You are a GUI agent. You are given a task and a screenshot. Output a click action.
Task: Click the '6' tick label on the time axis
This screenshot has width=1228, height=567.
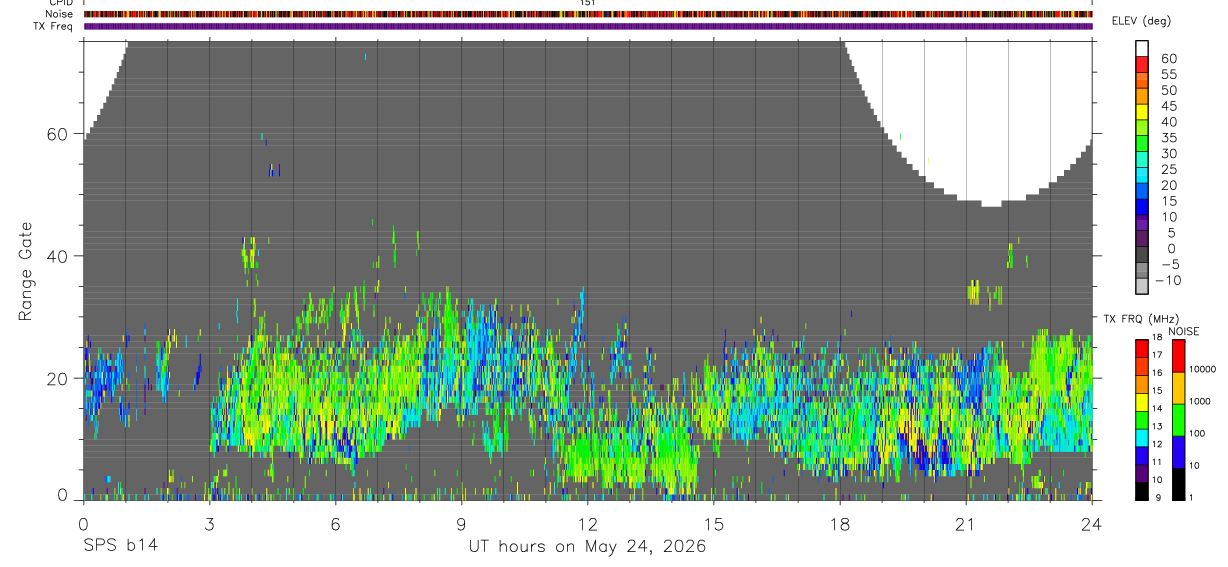click(x=335, y=524)
